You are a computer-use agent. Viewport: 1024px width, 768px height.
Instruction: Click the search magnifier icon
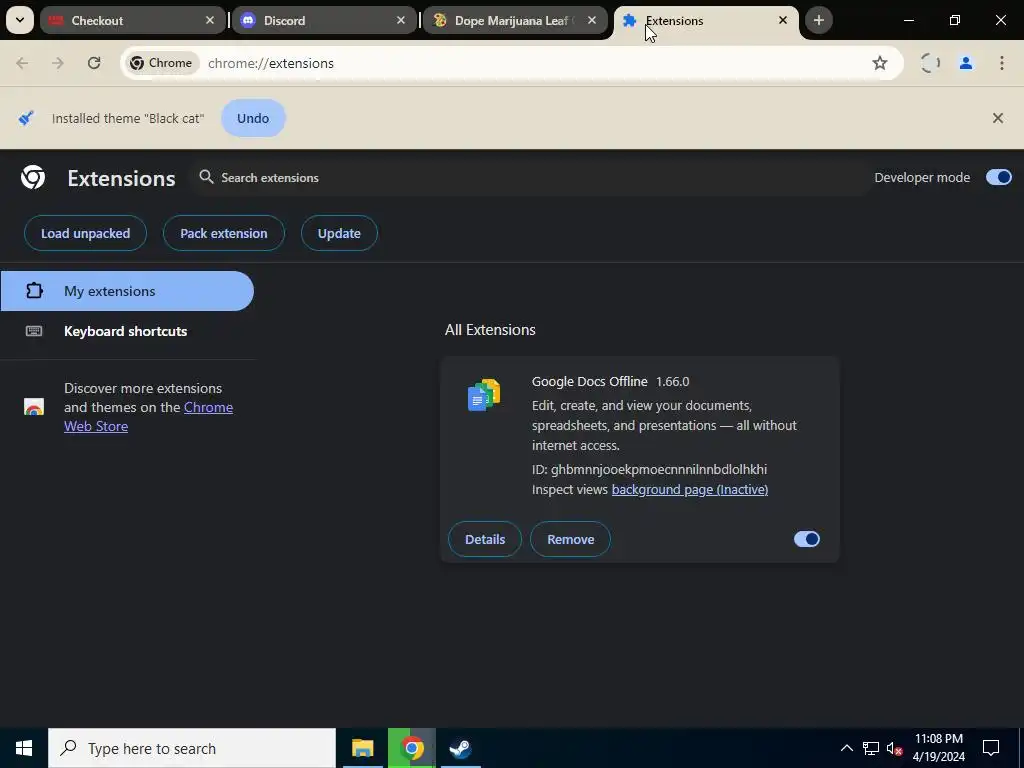pyautogui.click(x=206, y=177)
